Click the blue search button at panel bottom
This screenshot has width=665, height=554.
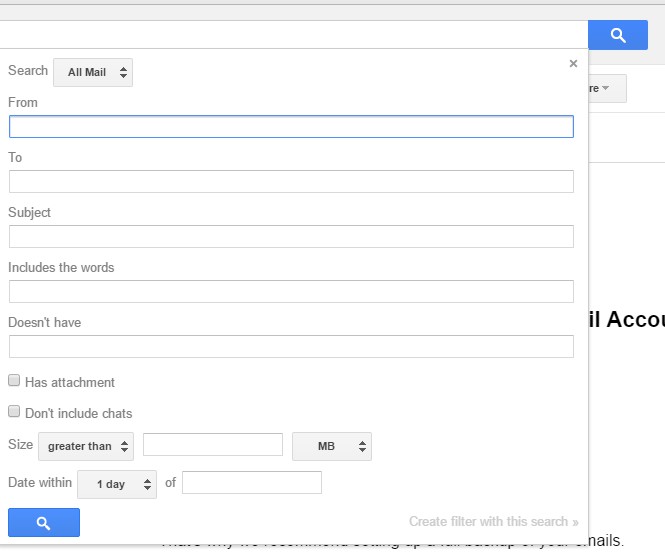point(43,522)
